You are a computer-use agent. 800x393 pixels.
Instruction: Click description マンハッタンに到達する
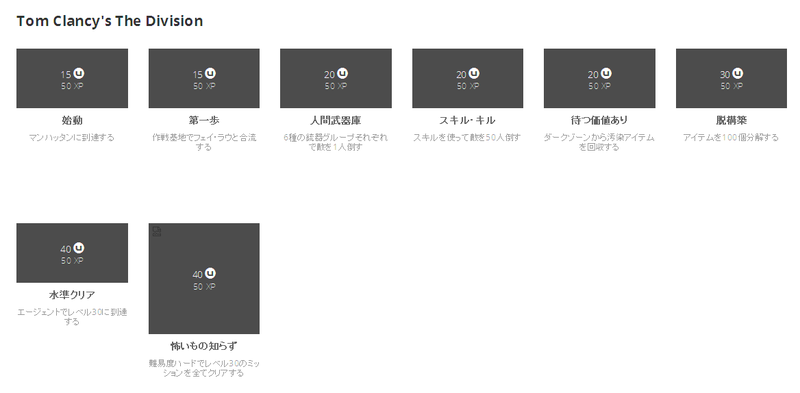[x=72, y=137]
